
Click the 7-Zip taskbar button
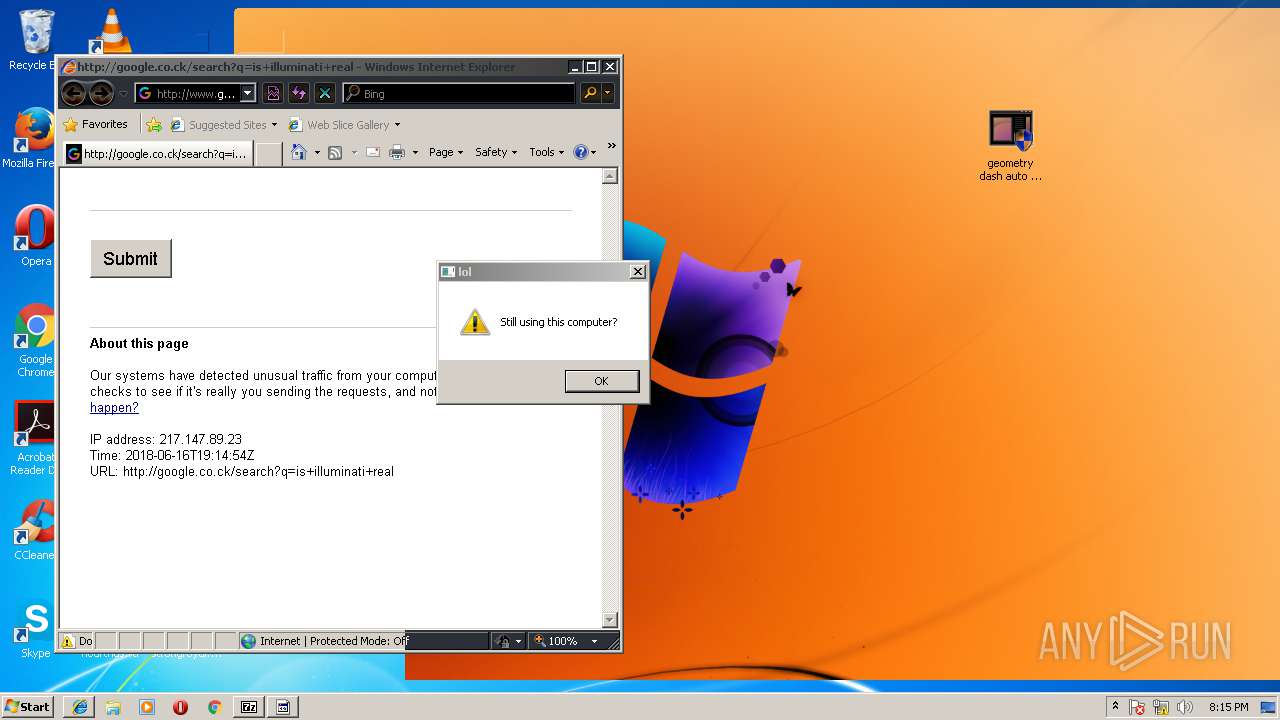(x=249, y=707)
